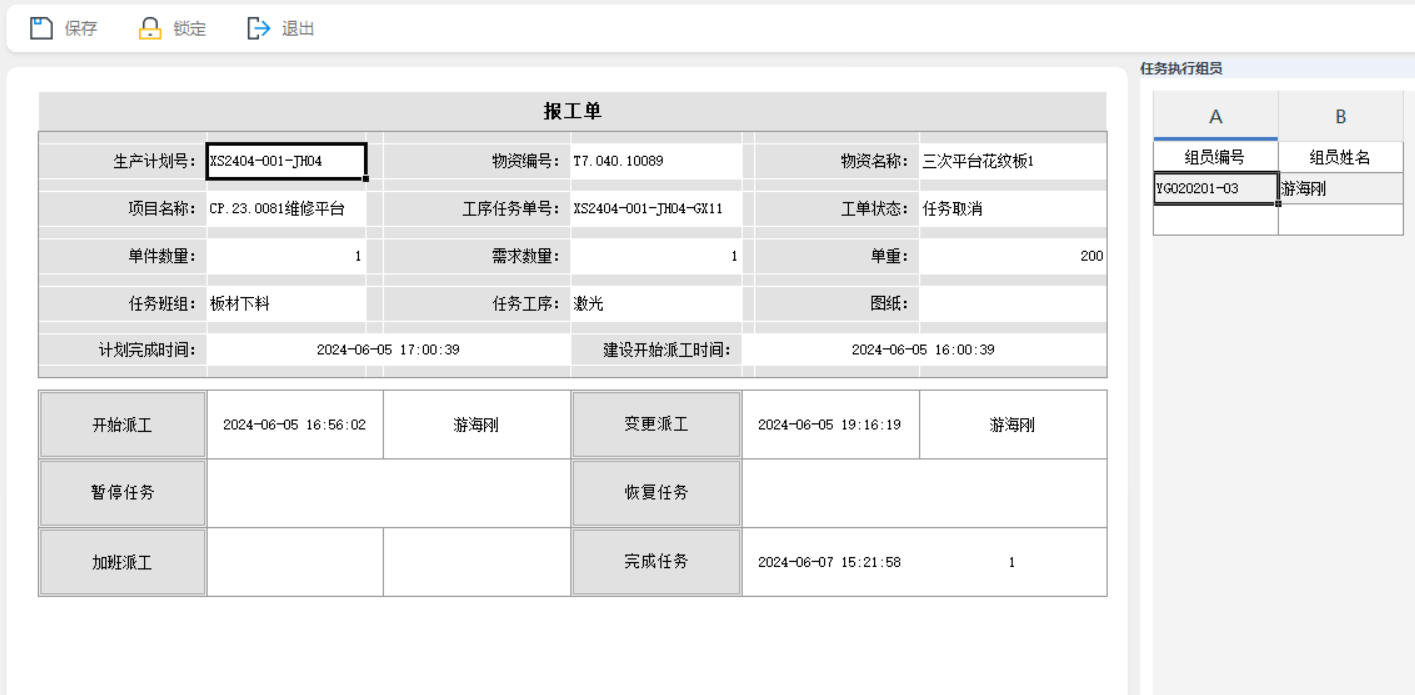Click the 物资编号 field T7.040.10089

click(x=655, y=161)
